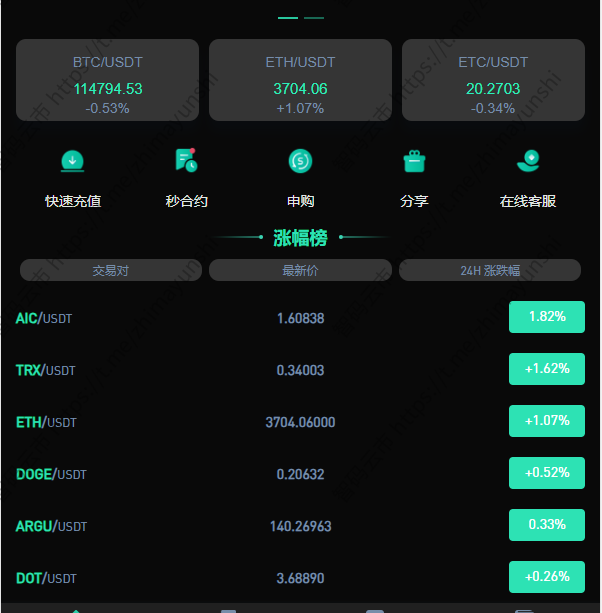Open online customer service icon (在线客服)
Viewport: 602px width, 613px height.
click(528, 160)
